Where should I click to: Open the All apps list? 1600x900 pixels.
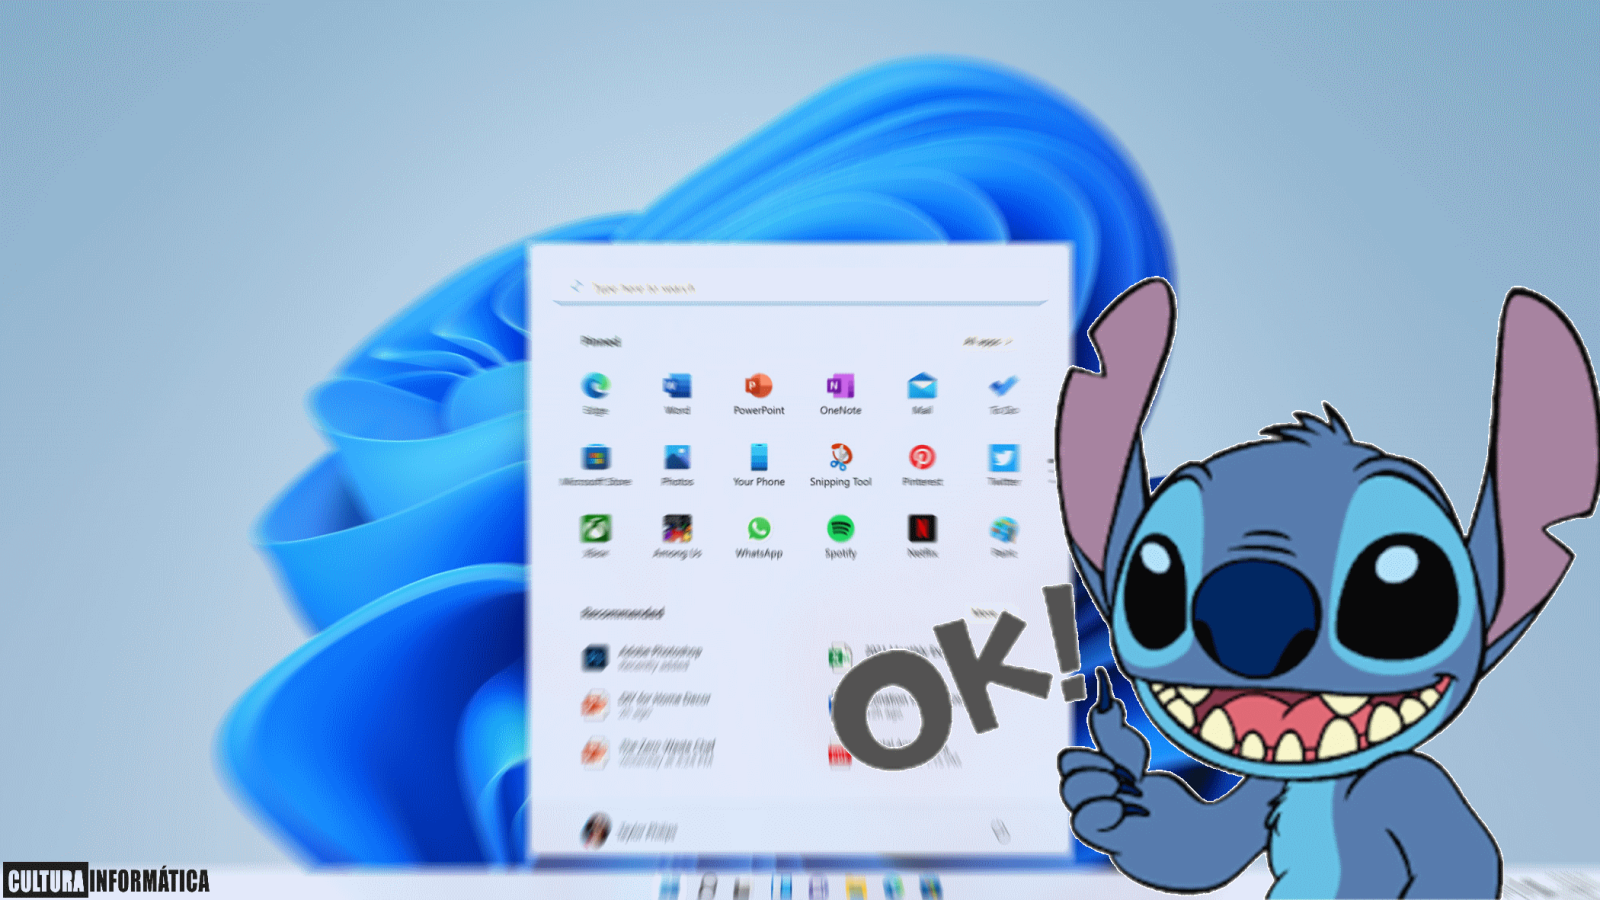tap(987, 342)
